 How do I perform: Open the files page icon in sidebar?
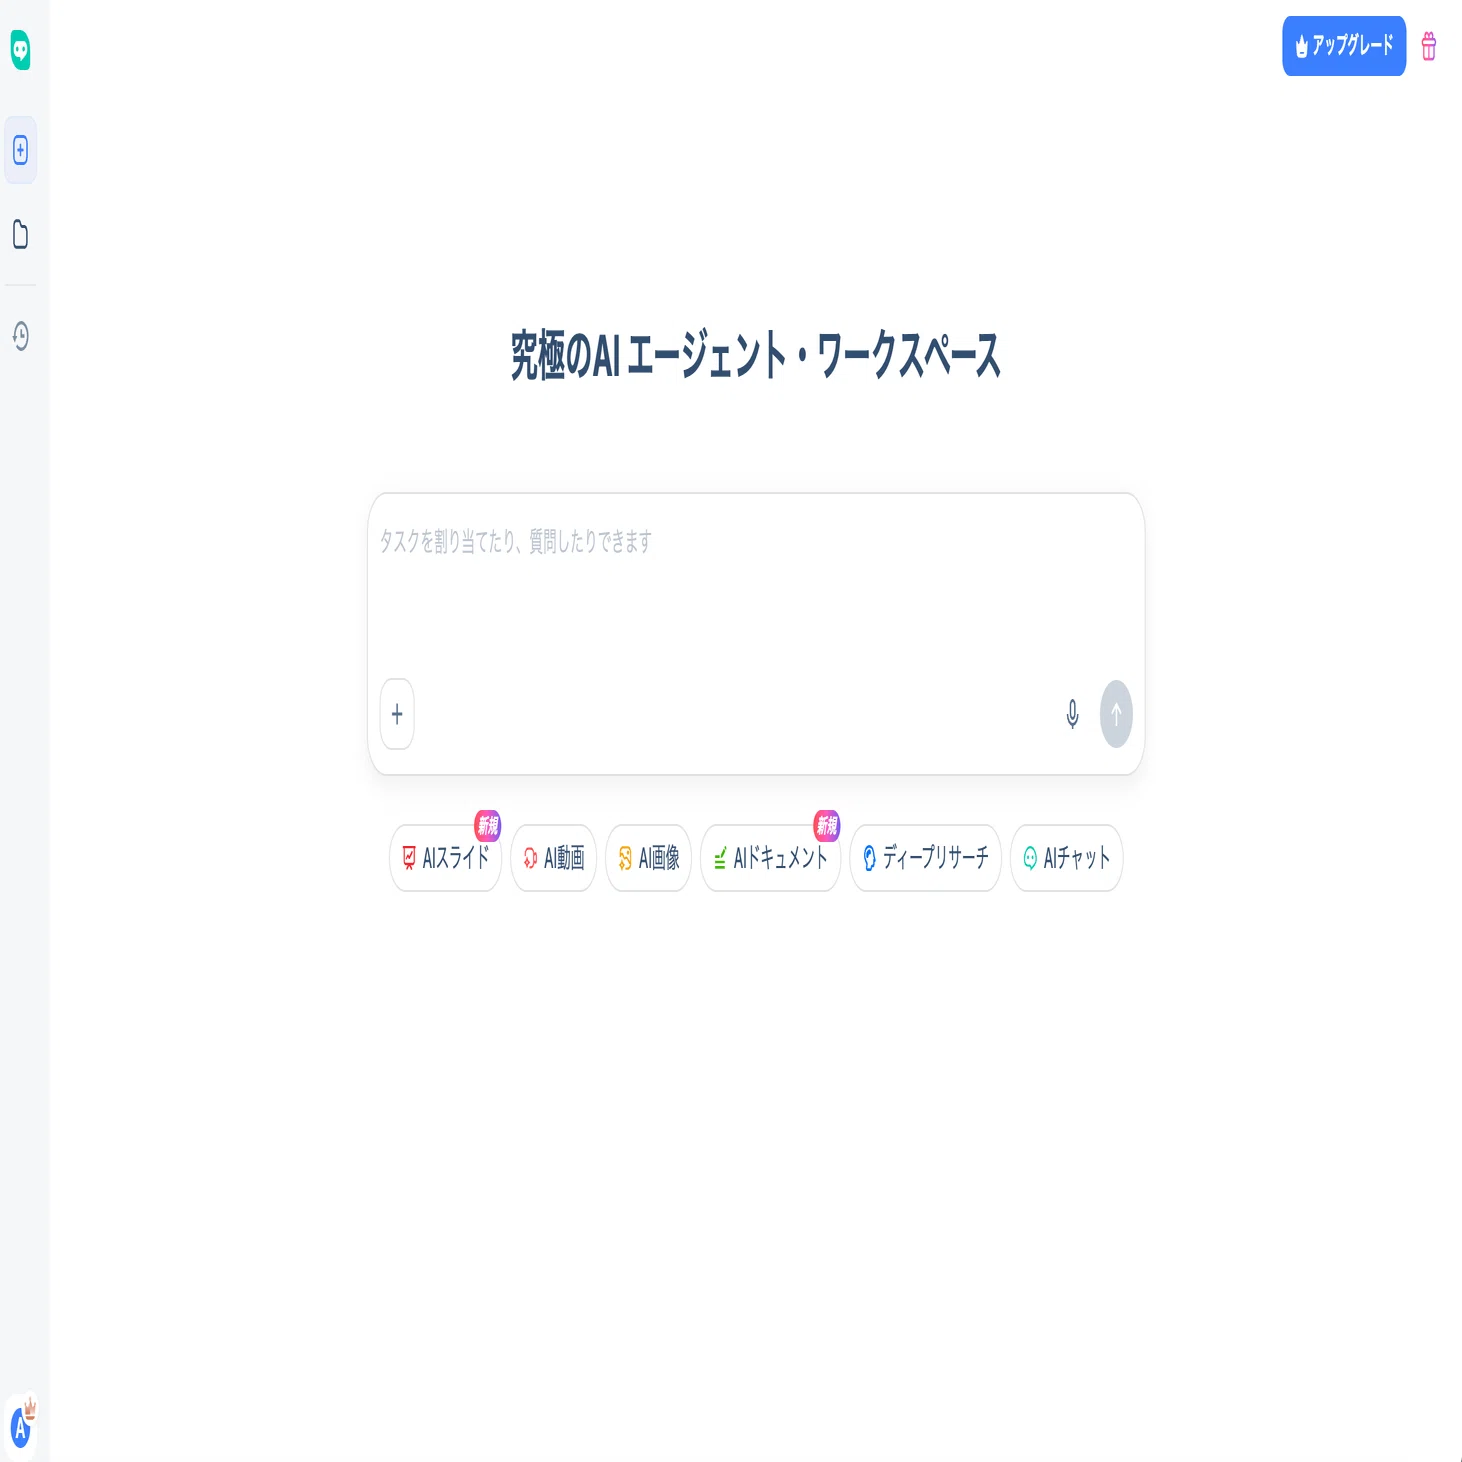pos(20,234)
